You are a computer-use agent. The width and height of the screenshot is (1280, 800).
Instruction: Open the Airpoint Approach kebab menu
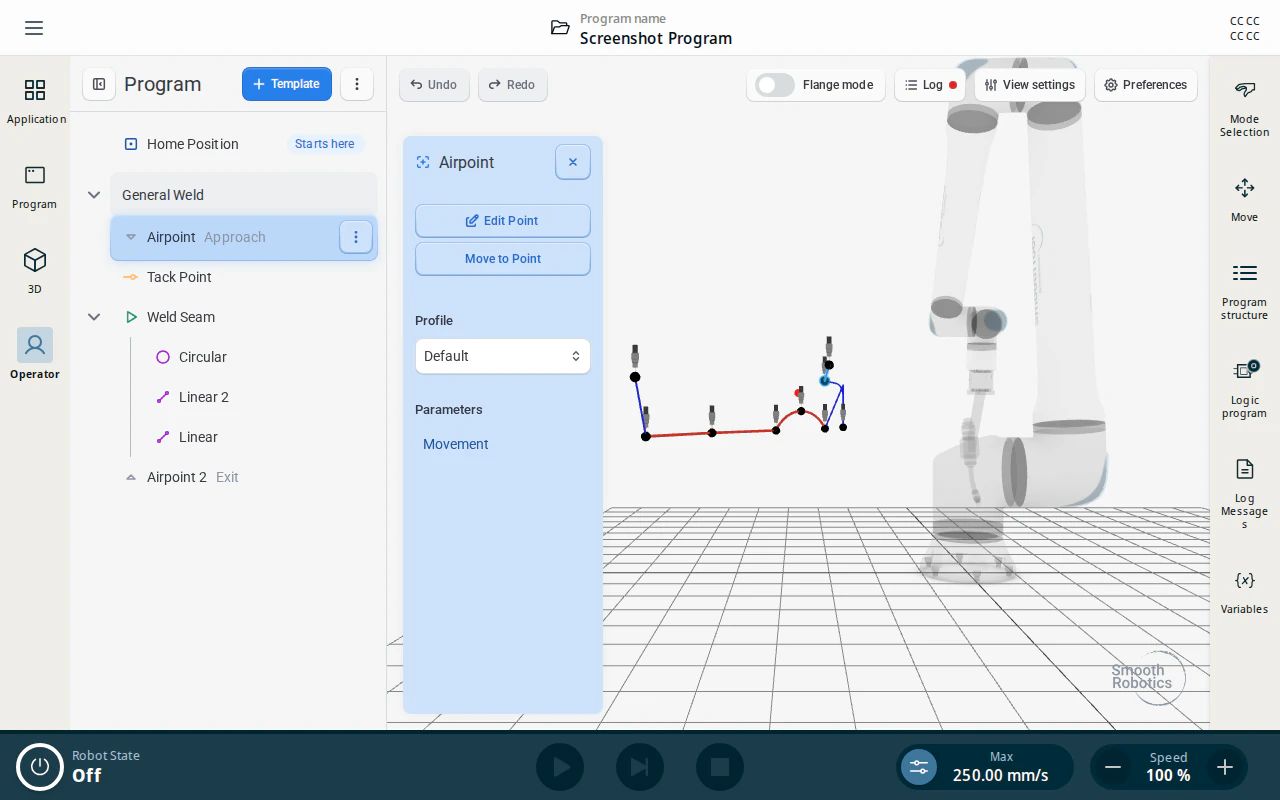(356, 237)
